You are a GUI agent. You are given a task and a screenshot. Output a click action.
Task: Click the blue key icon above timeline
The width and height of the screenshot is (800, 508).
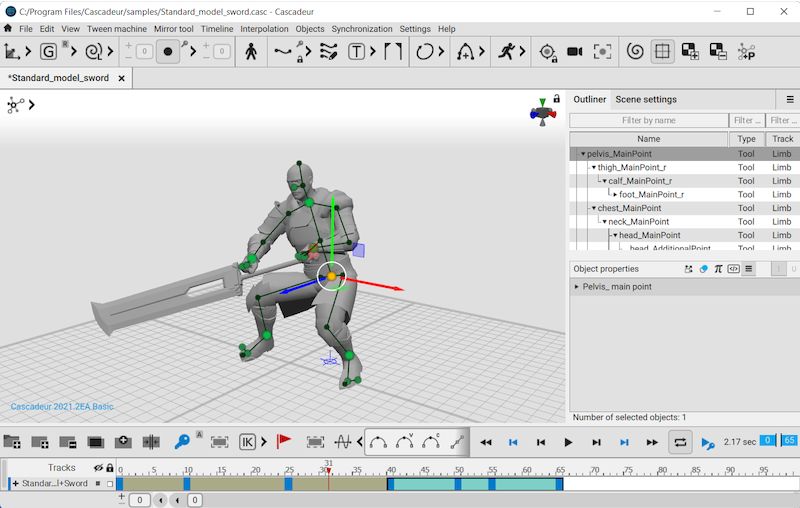point(182,442)
